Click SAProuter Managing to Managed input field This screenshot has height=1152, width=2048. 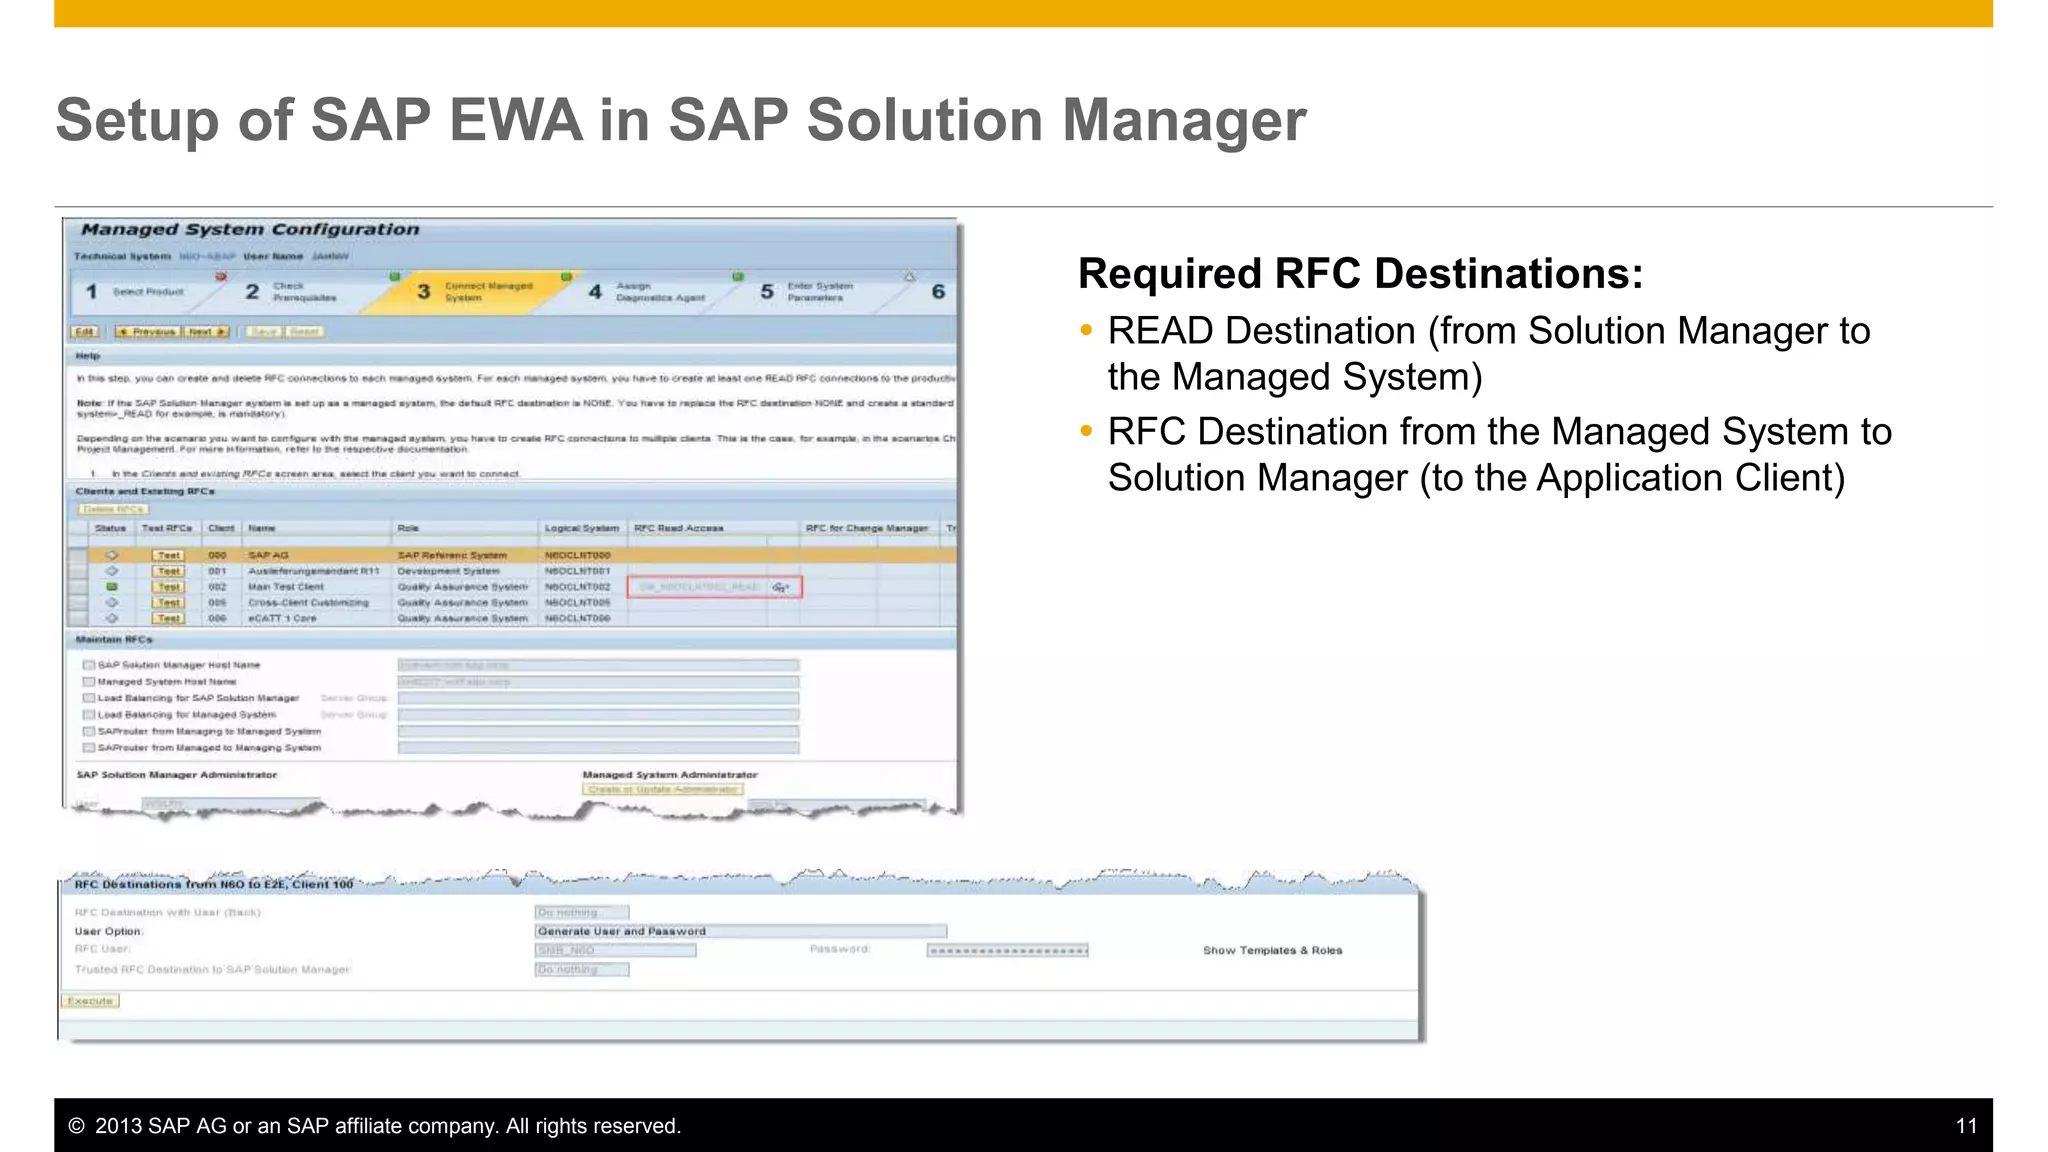tap(598, 731)
